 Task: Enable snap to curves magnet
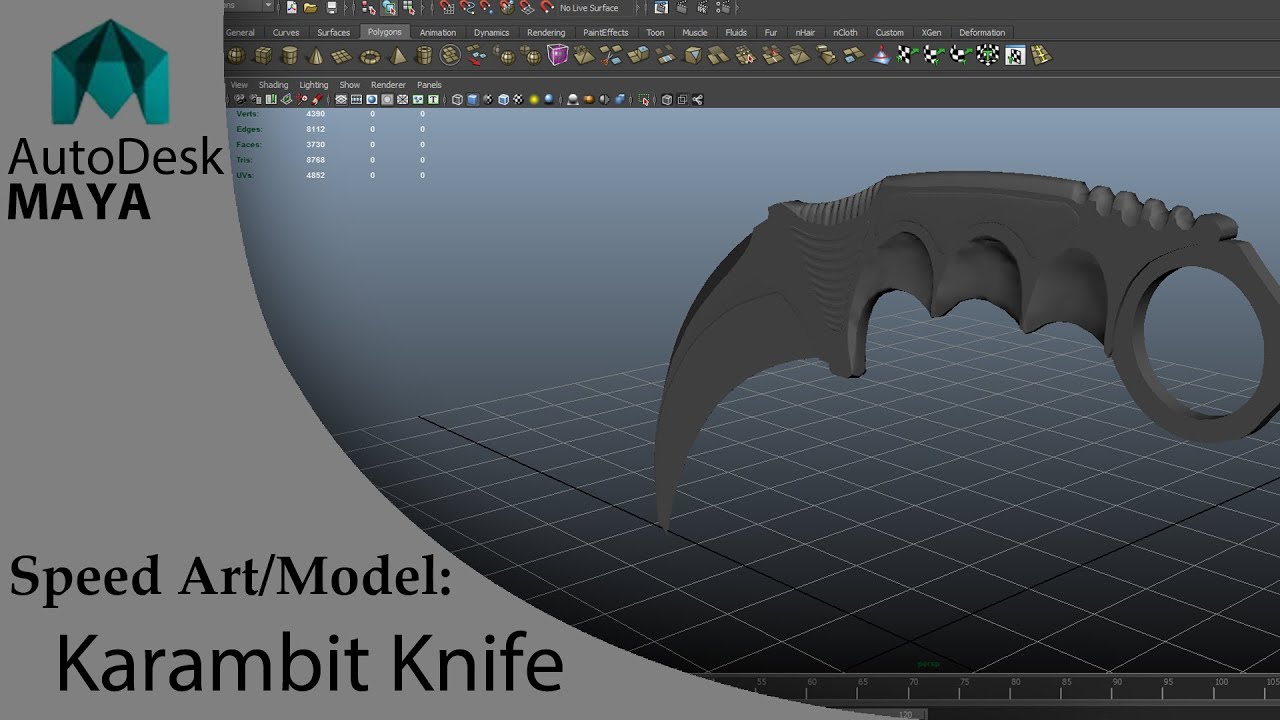coord(467,7)
